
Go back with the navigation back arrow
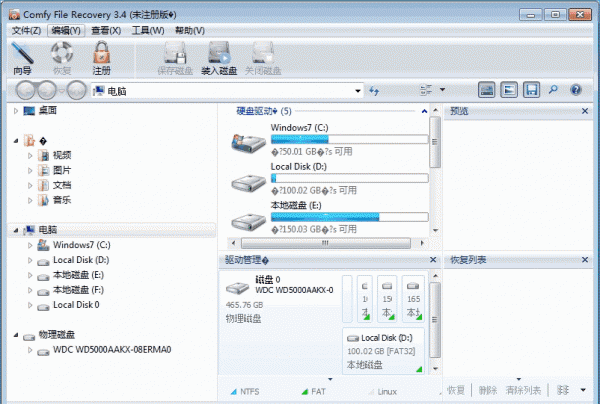point(26,91)
